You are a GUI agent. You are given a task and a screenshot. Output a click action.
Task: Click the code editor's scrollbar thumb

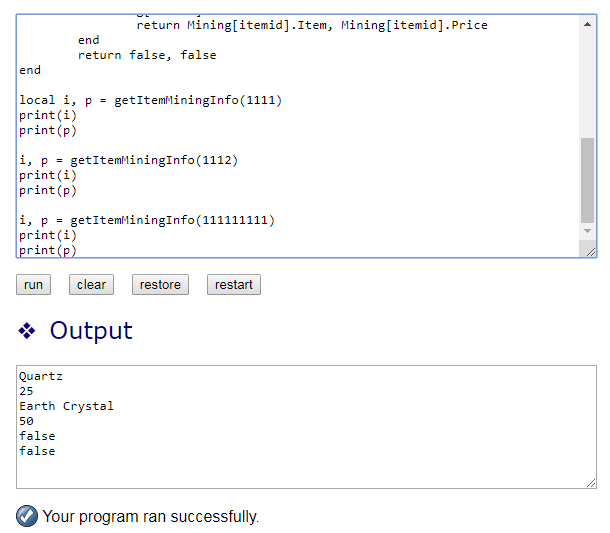click(587, 180)
